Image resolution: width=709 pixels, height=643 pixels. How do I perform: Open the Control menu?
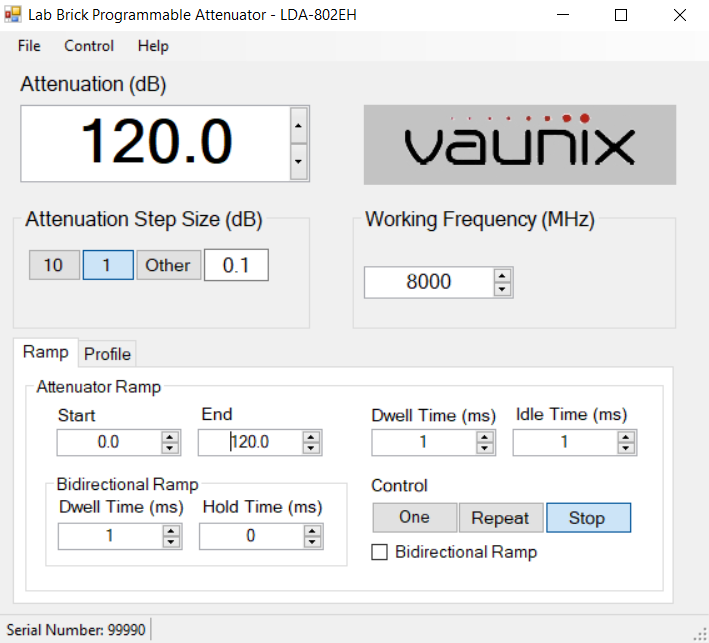click(x=89, y=46)
